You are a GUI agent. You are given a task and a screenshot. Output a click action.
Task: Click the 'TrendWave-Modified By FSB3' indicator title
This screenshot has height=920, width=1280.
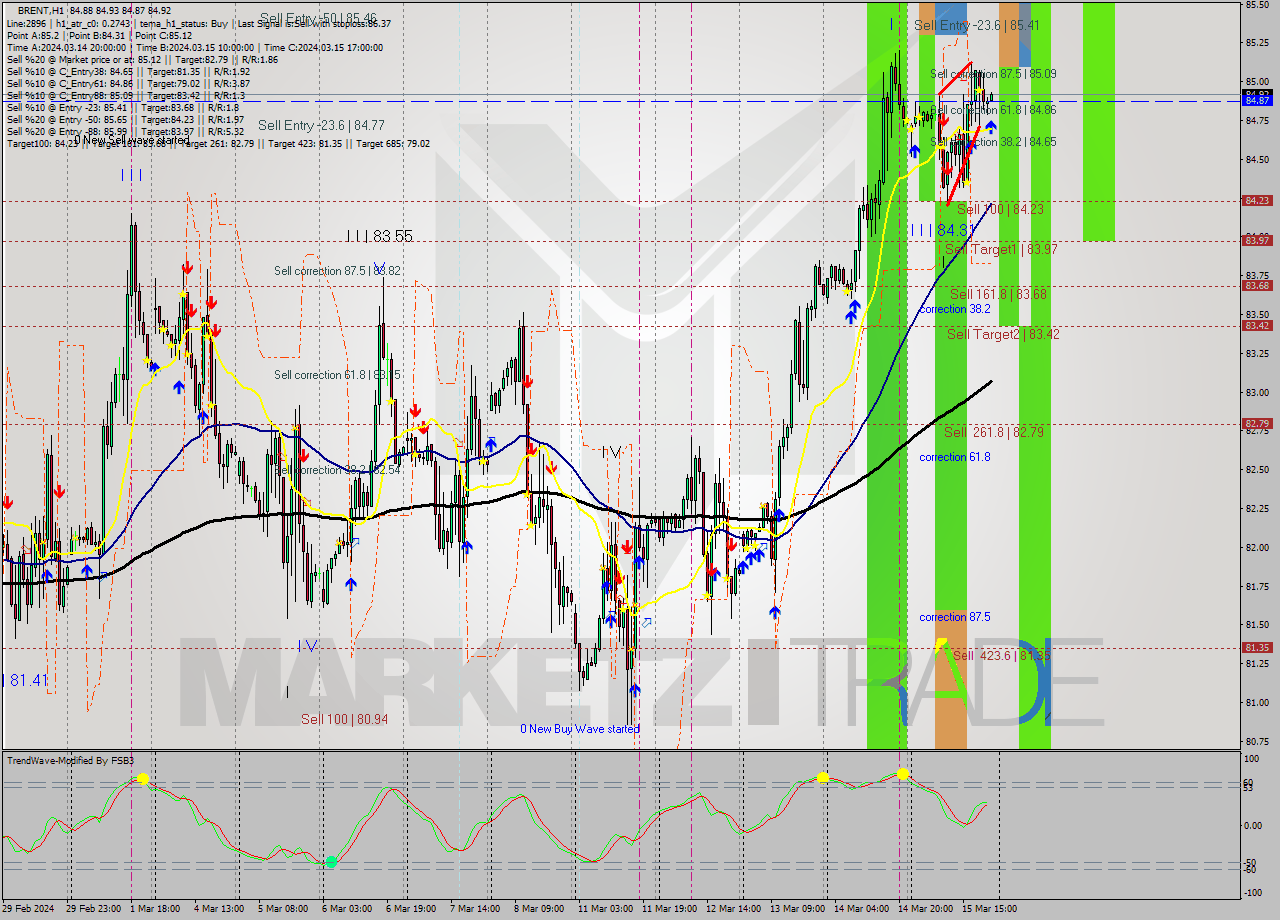tap(71, 761)
